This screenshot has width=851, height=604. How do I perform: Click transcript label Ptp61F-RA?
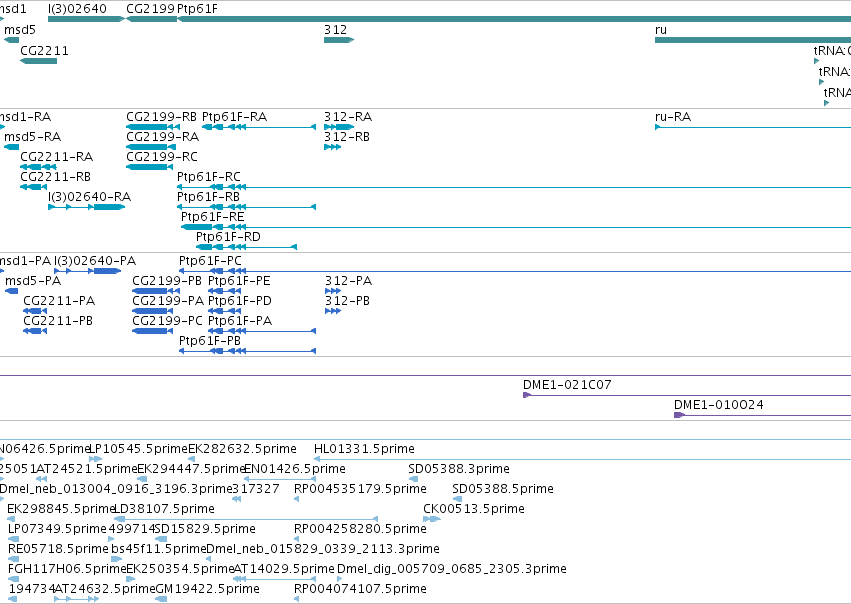234,117
